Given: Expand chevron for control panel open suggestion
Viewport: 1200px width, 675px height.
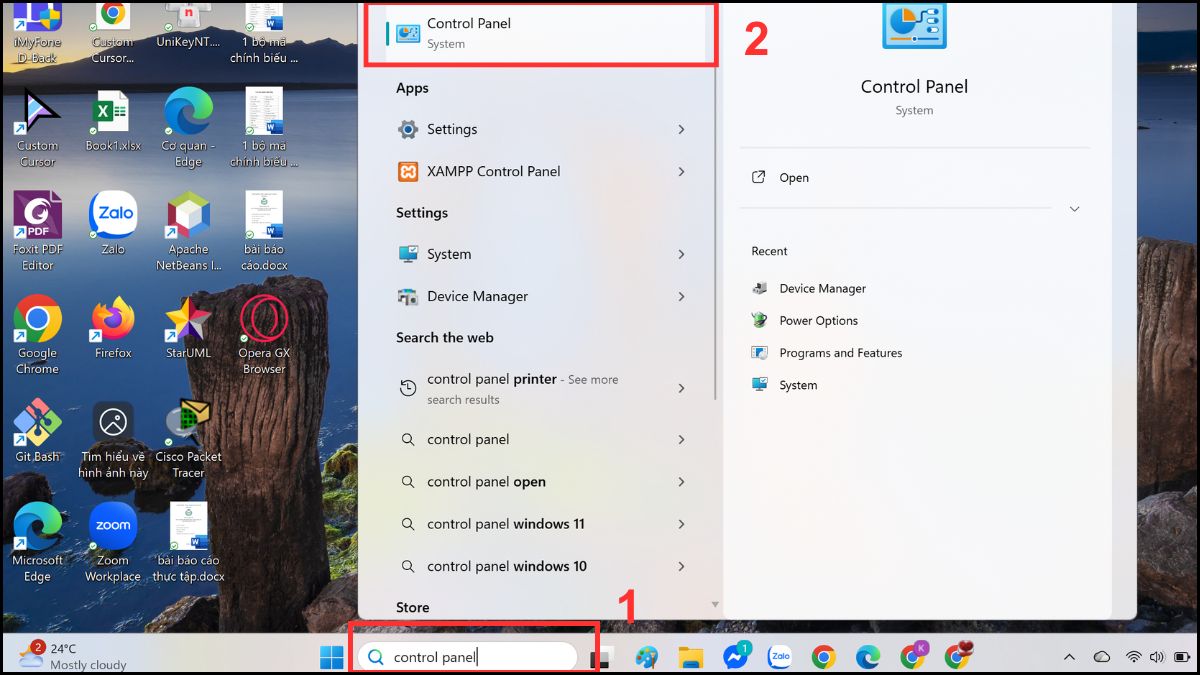Looking at the screenshot, I should point(681,481).
